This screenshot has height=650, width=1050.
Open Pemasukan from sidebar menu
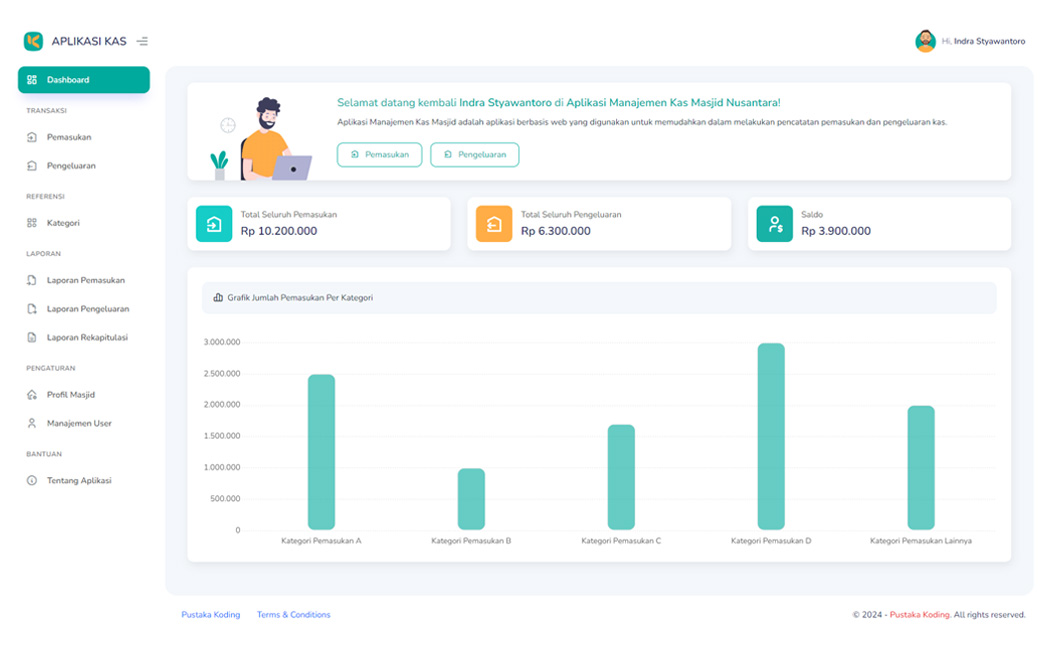coord(69,137)
